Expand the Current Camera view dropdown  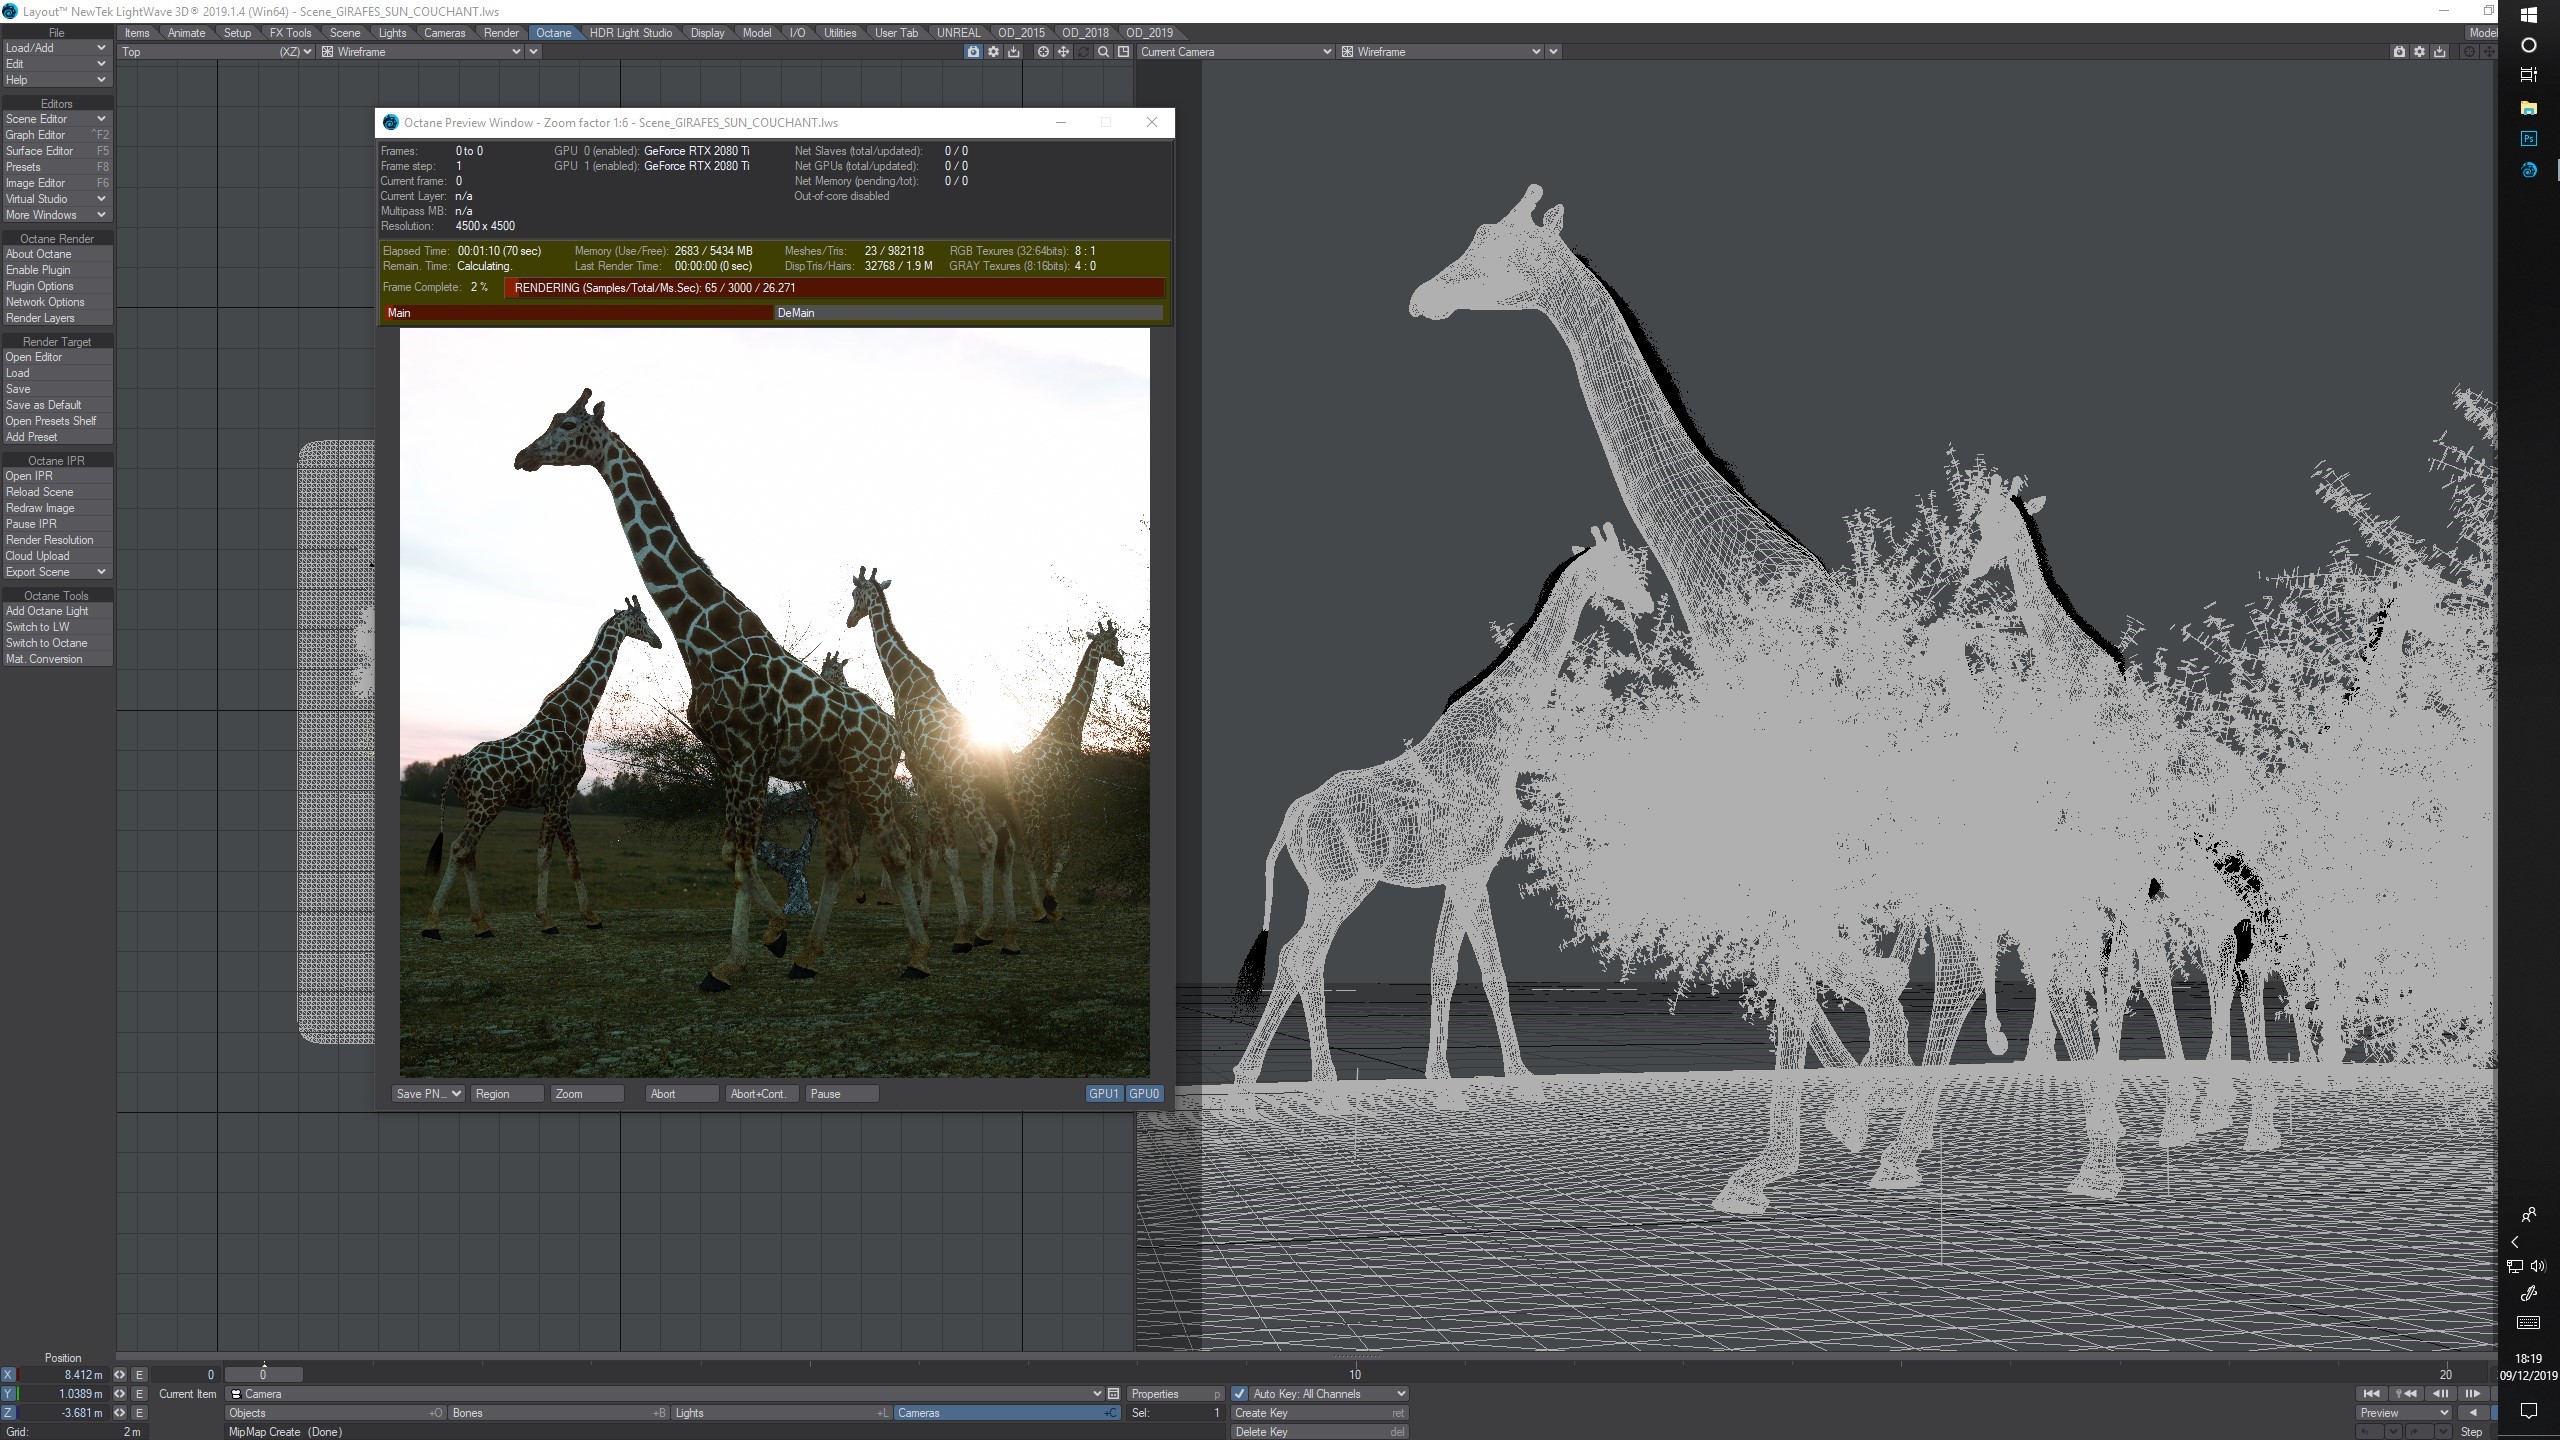pos(1326,52)
